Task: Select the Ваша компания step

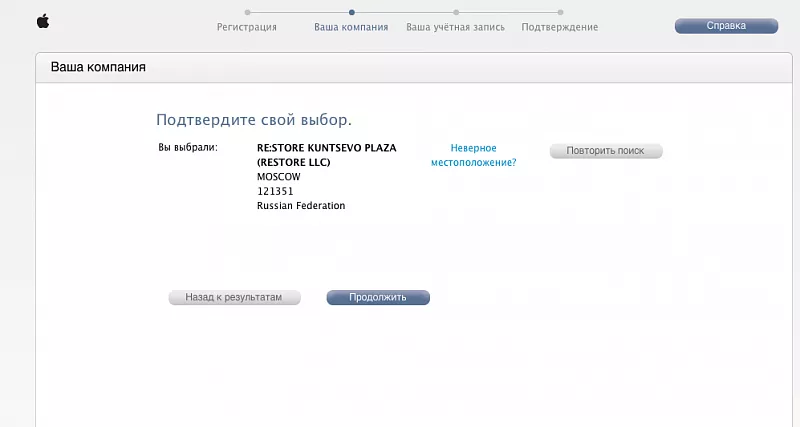Action: click(351, 27)
